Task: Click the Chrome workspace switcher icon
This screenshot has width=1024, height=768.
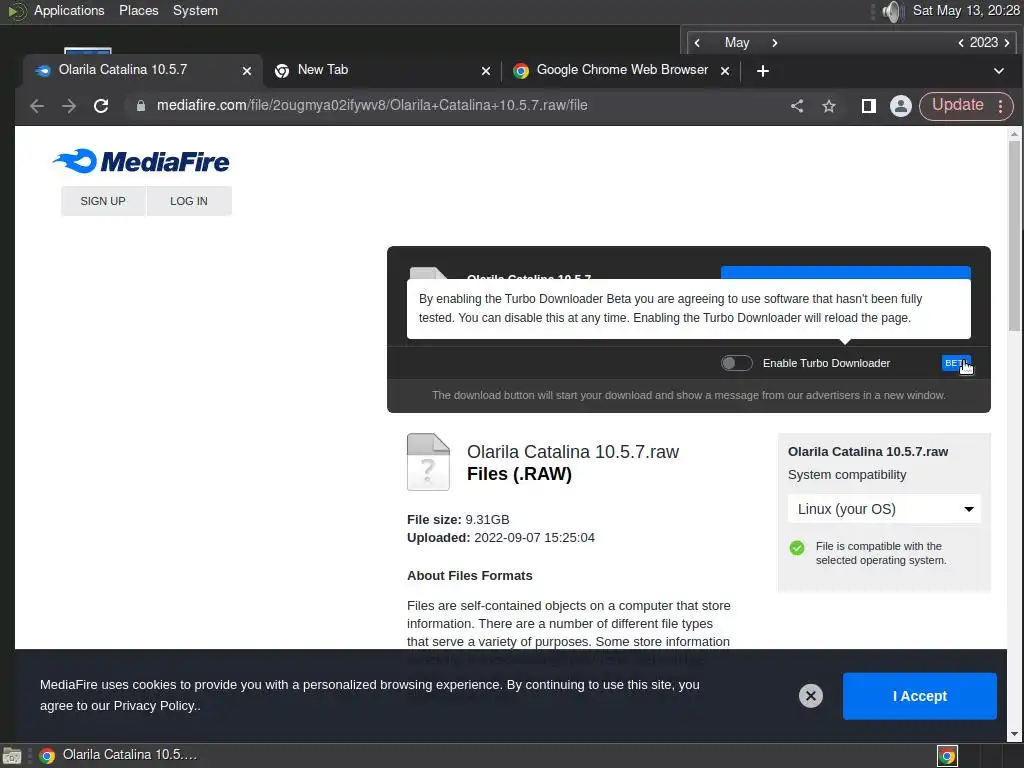Action: click(x=947, y=756)
